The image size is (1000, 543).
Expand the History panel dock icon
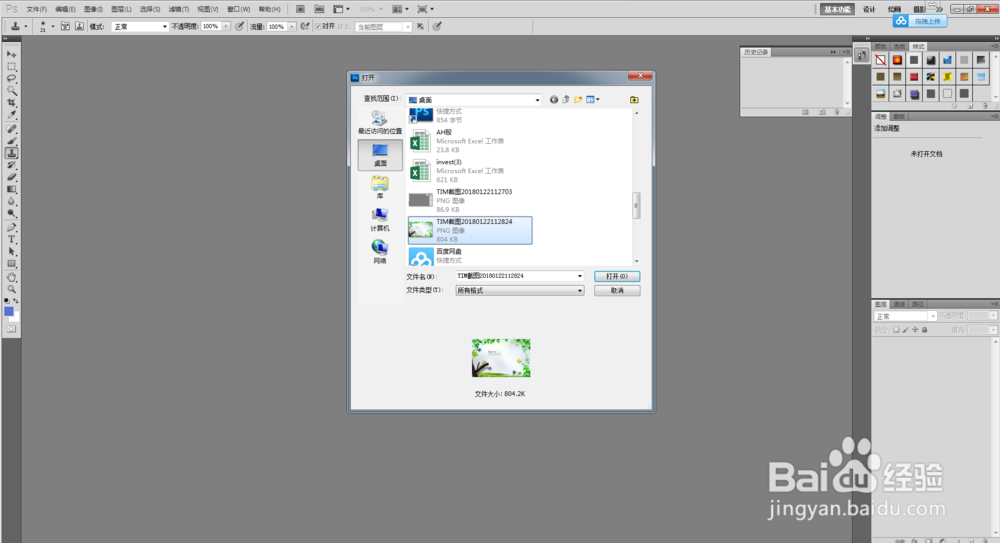point(862,56)
